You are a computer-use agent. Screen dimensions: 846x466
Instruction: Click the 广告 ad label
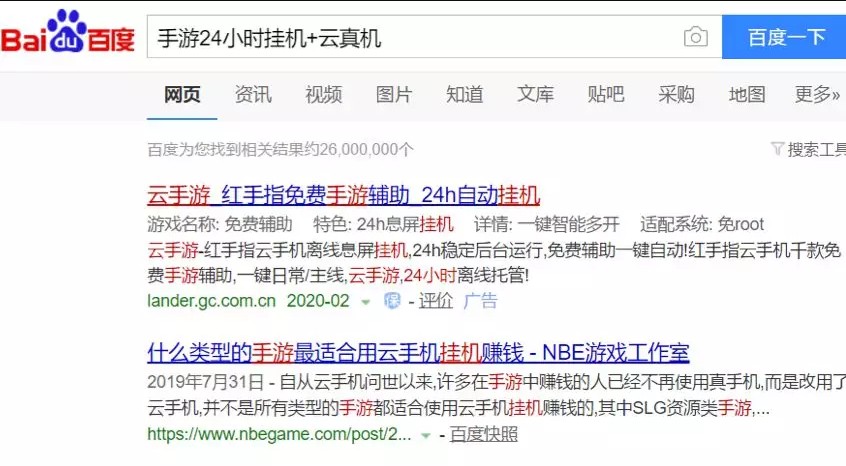pyautogui.click(x=480, y=301)
